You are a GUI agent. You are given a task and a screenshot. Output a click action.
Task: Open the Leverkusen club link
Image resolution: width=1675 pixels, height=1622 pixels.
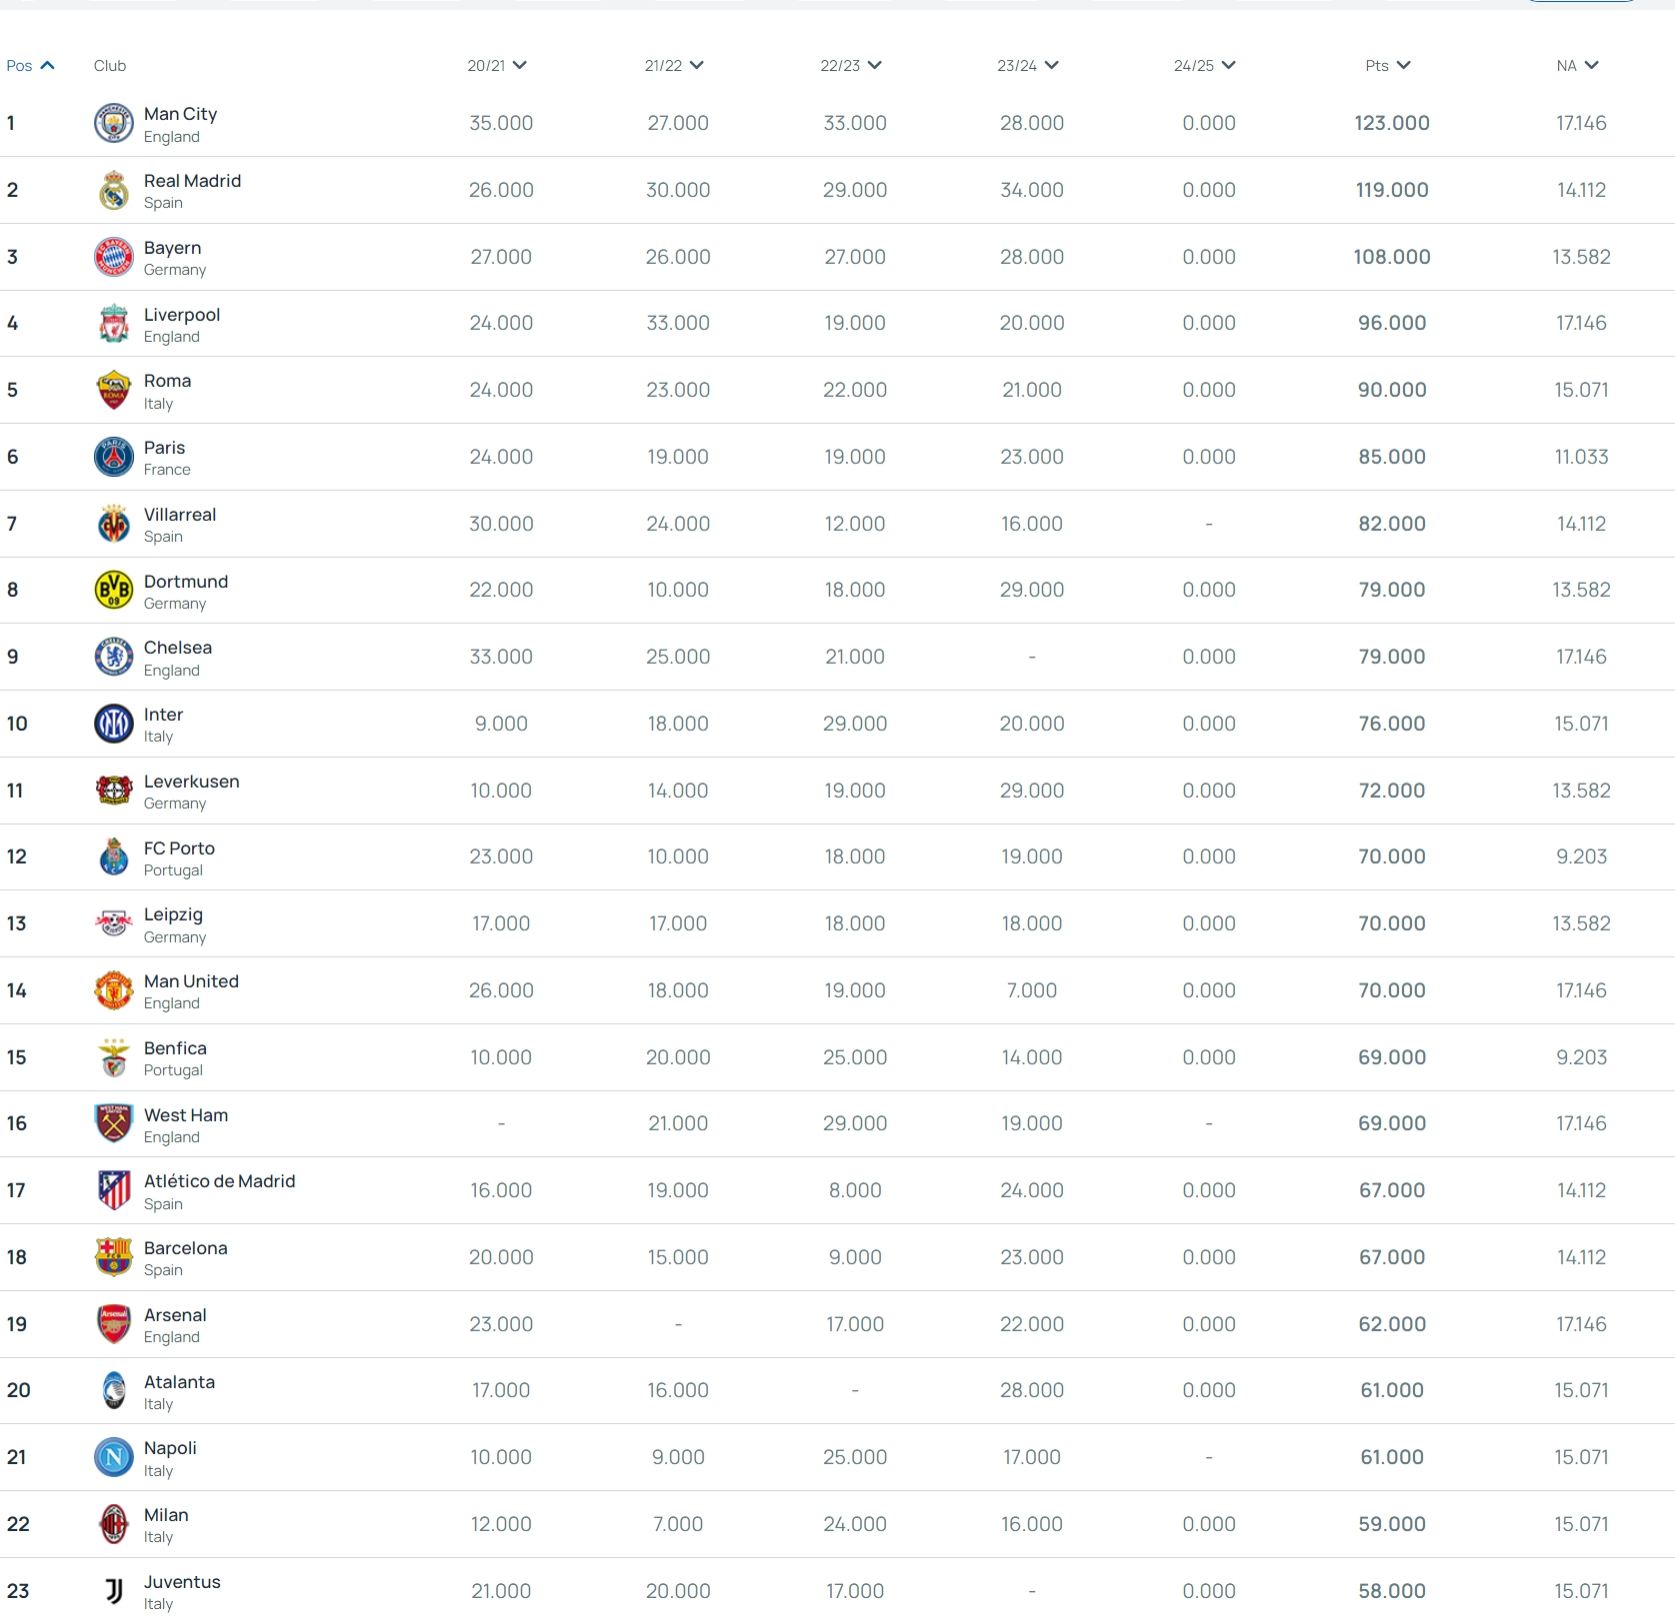[192, 781]
